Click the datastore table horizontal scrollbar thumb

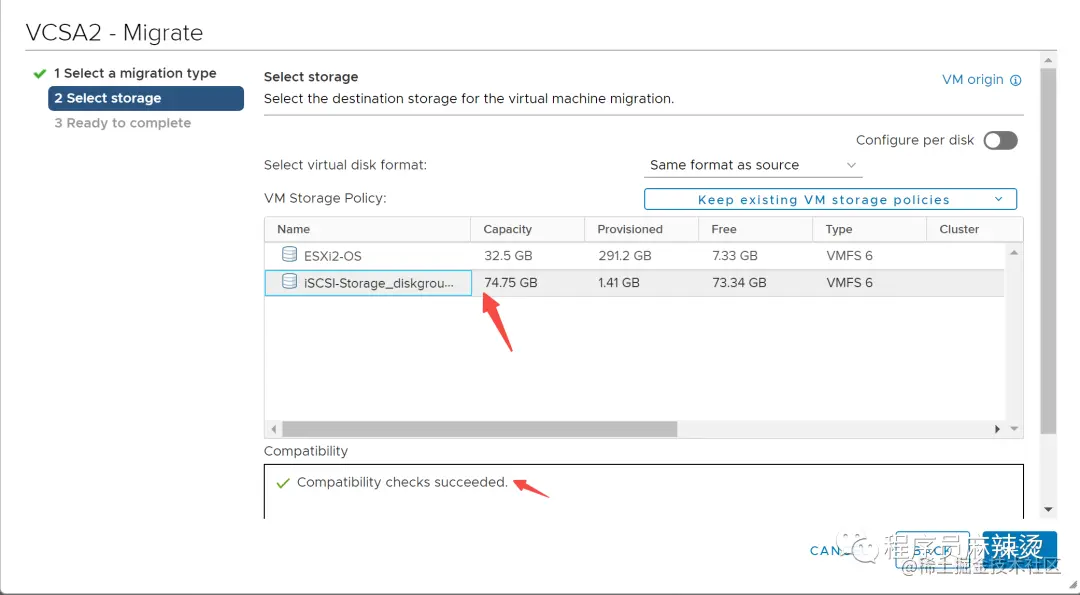pos(480,429)
